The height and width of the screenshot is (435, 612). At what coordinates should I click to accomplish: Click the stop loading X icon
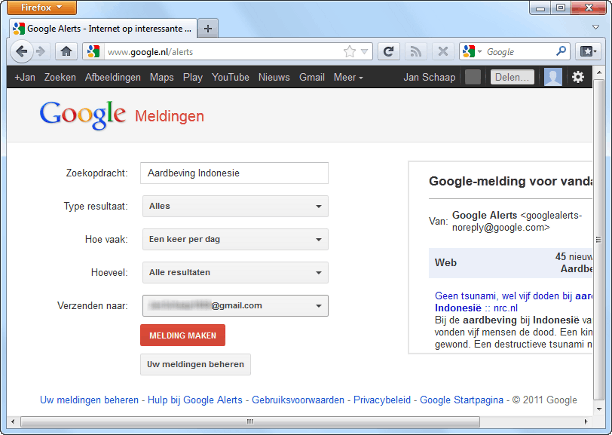(x=443, y=51)
